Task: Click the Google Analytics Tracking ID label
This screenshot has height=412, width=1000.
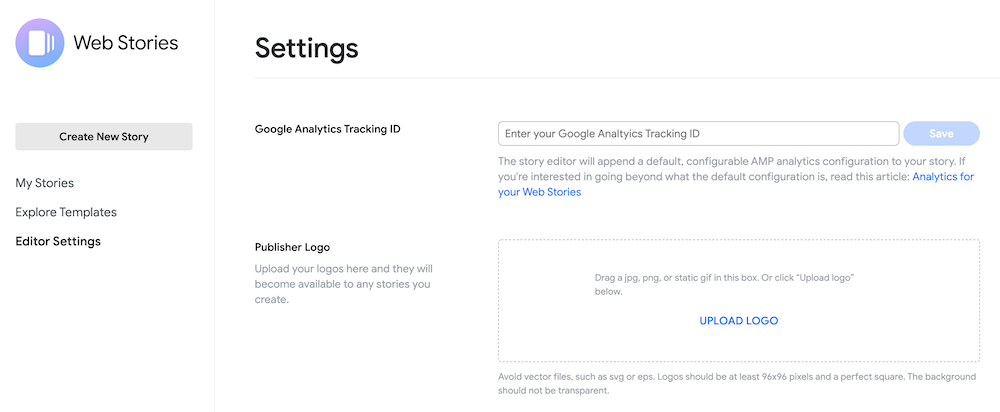Action: 328,129
